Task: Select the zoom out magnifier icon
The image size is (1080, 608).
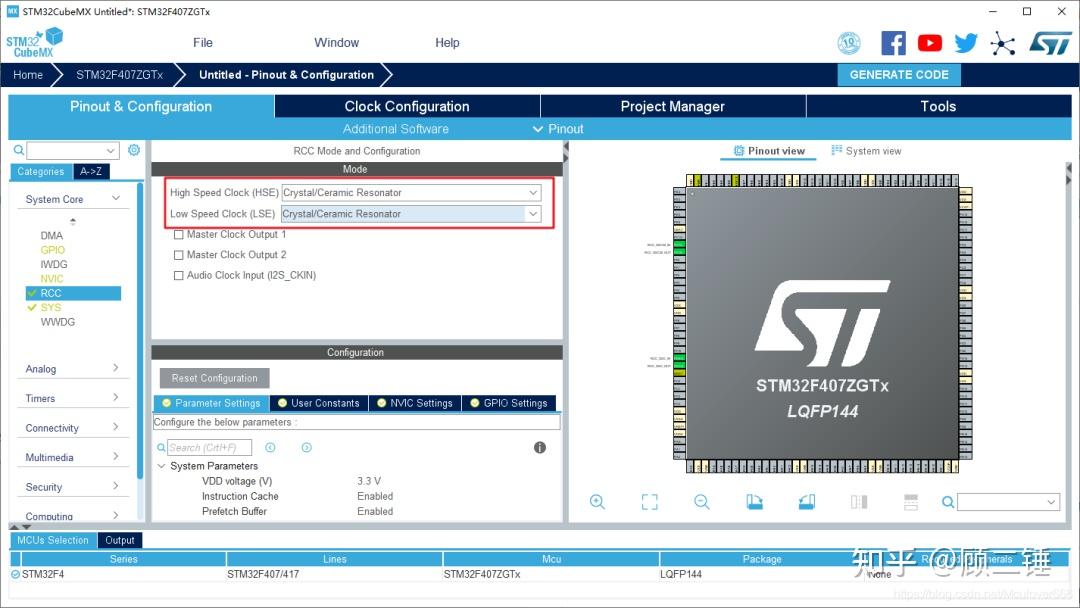Action: (702, 501)
